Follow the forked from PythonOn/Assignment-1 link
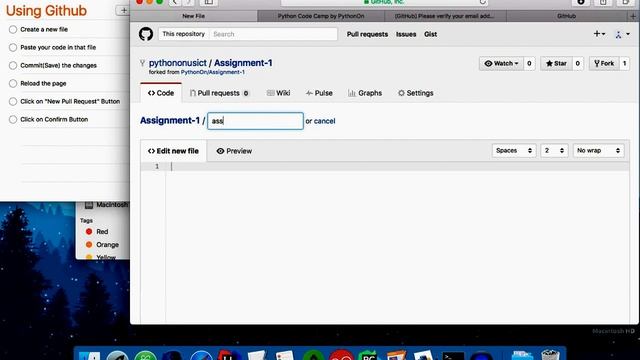Viewport: 640px width, 360px height. (x=213, y=72)
